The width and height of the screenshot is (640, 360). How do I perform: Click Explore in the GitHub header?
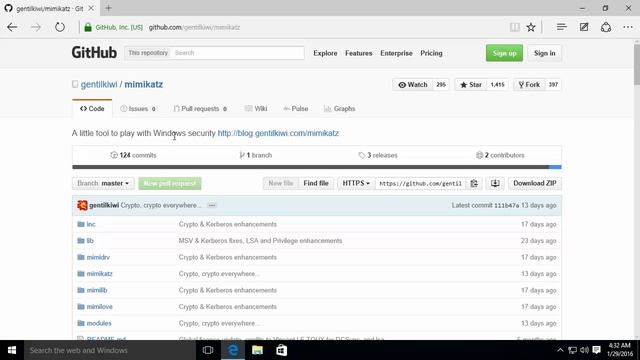(x=325, y=53)
